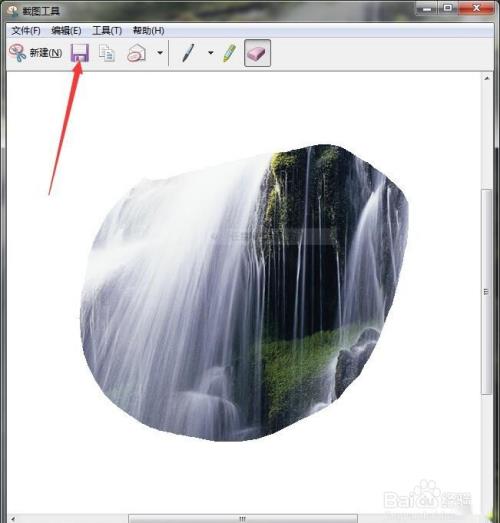Click the scissors New Snip icon

click(x=17, y=53)
